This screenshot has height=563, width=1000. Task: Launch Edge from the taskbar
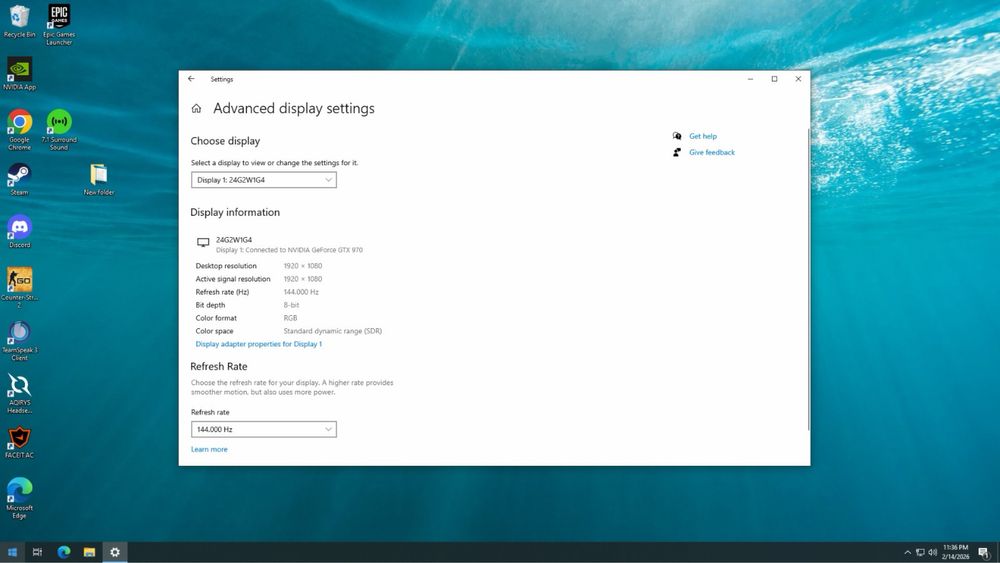(x=64, y=552)
